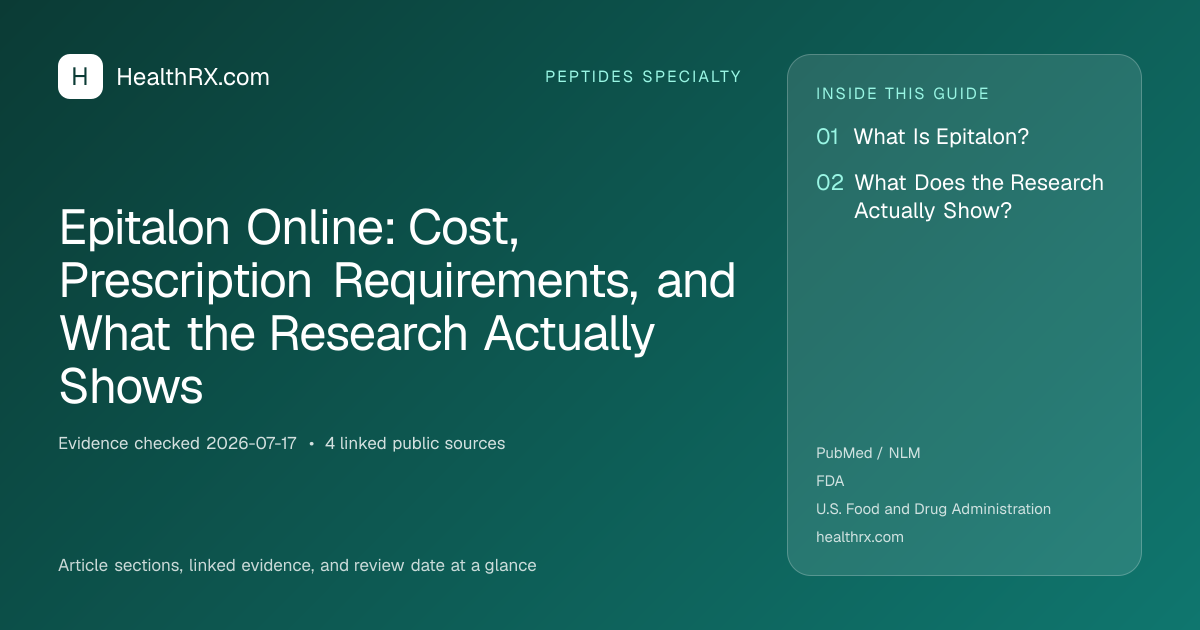Click the article sections at a glance caption
Viewport: 1200px width, 630px height.
297,565
